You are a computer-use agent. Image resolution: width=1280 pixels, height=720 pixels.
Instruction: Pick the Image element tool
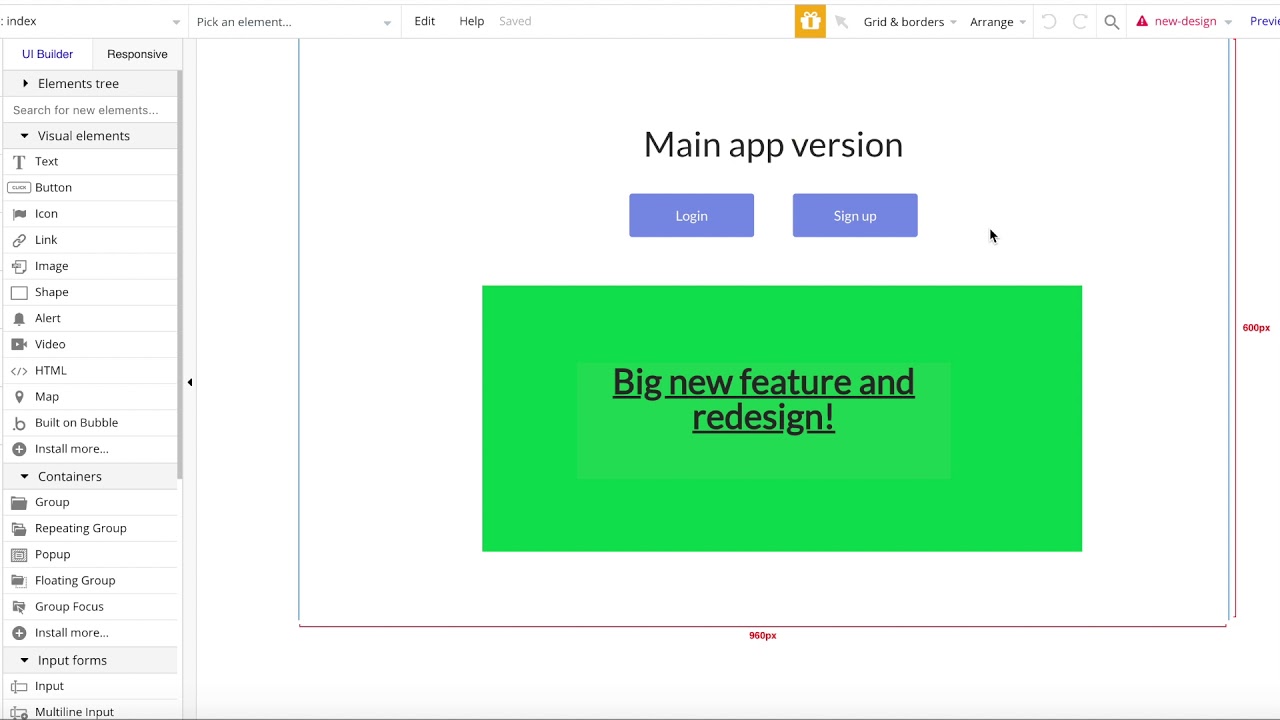click(90, 266)
